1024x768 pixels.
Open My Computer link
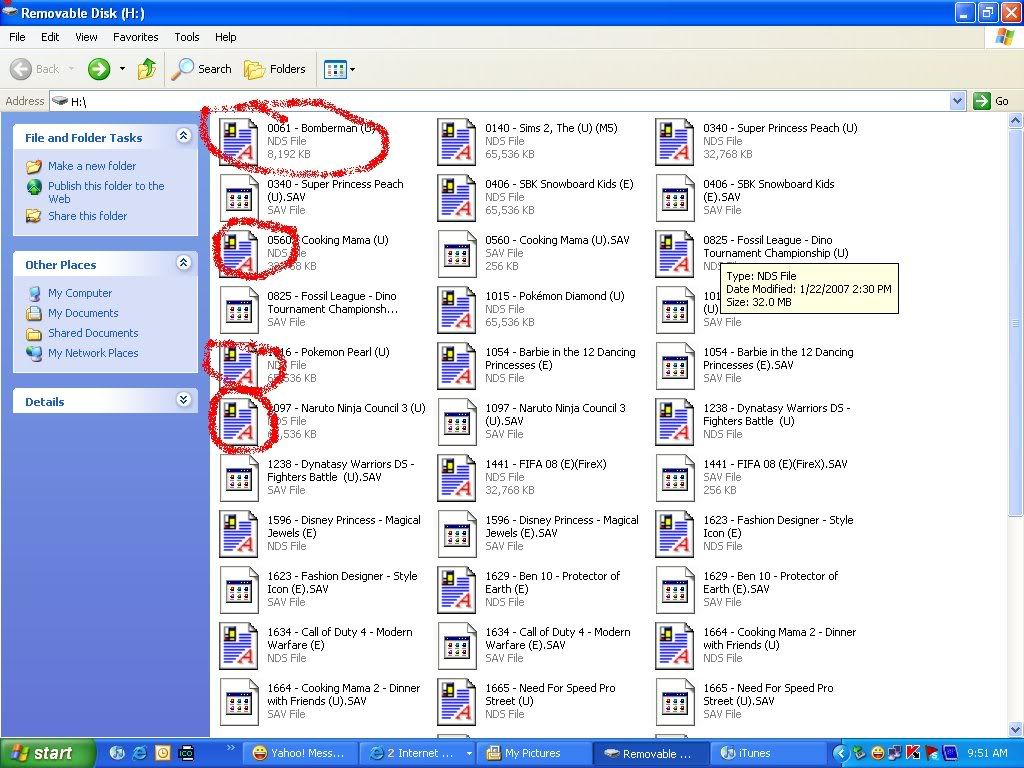click(80, 293)
